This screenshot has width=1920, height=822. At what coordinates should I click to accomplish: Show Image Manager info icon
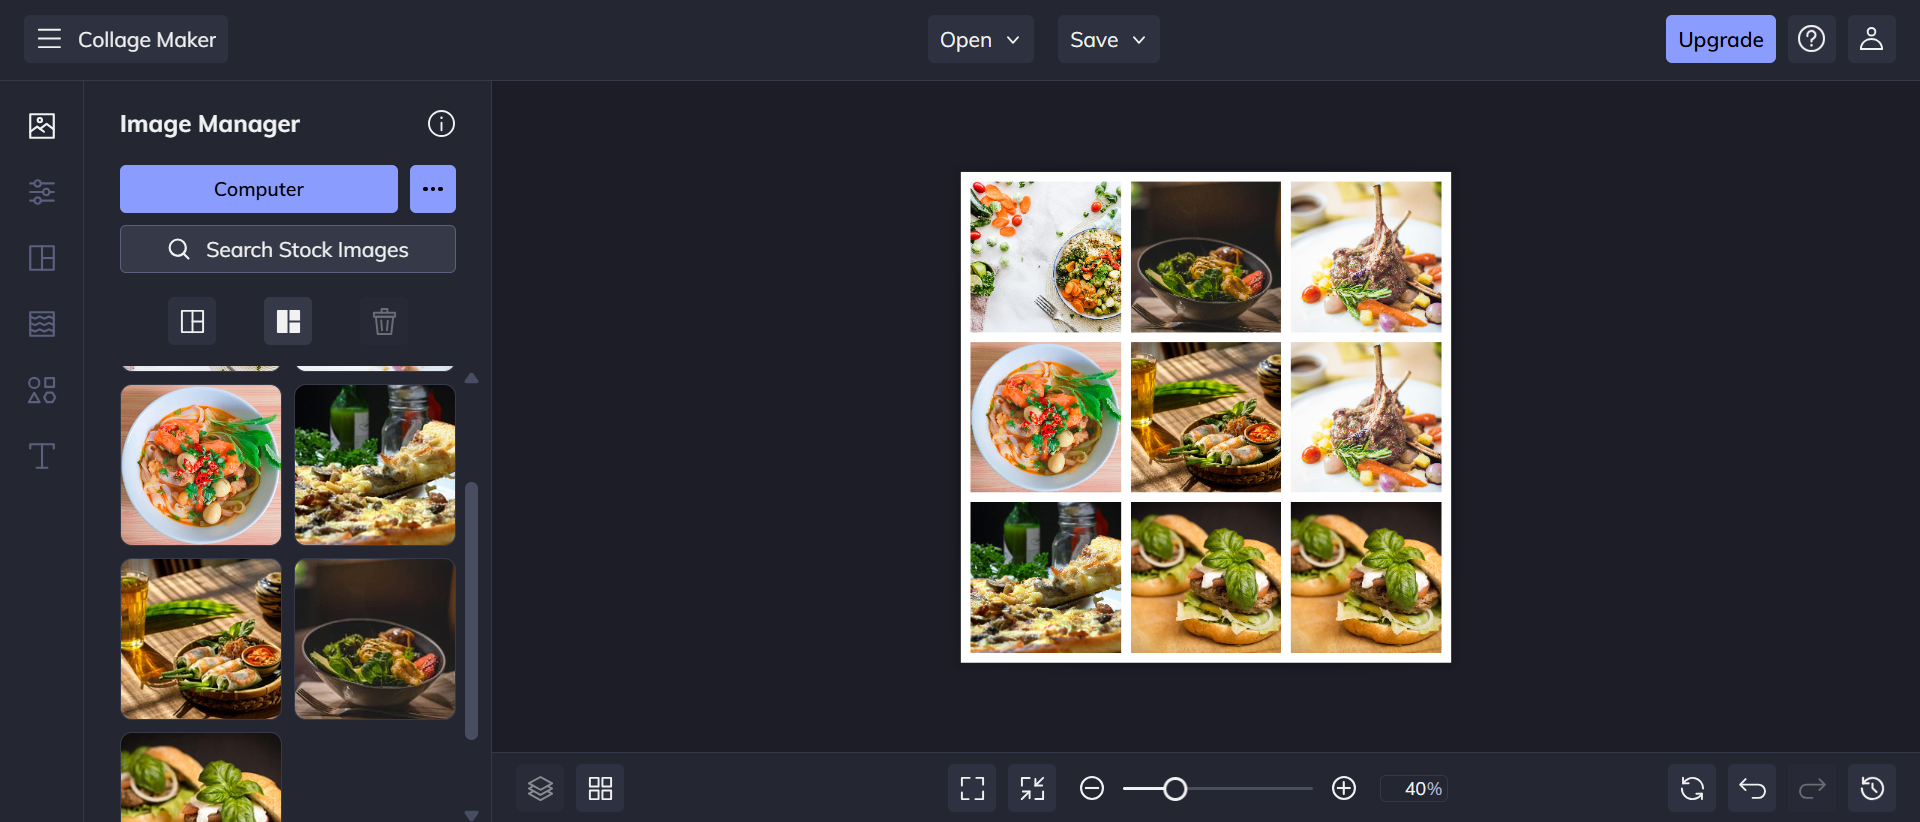[x=441, y=123]
